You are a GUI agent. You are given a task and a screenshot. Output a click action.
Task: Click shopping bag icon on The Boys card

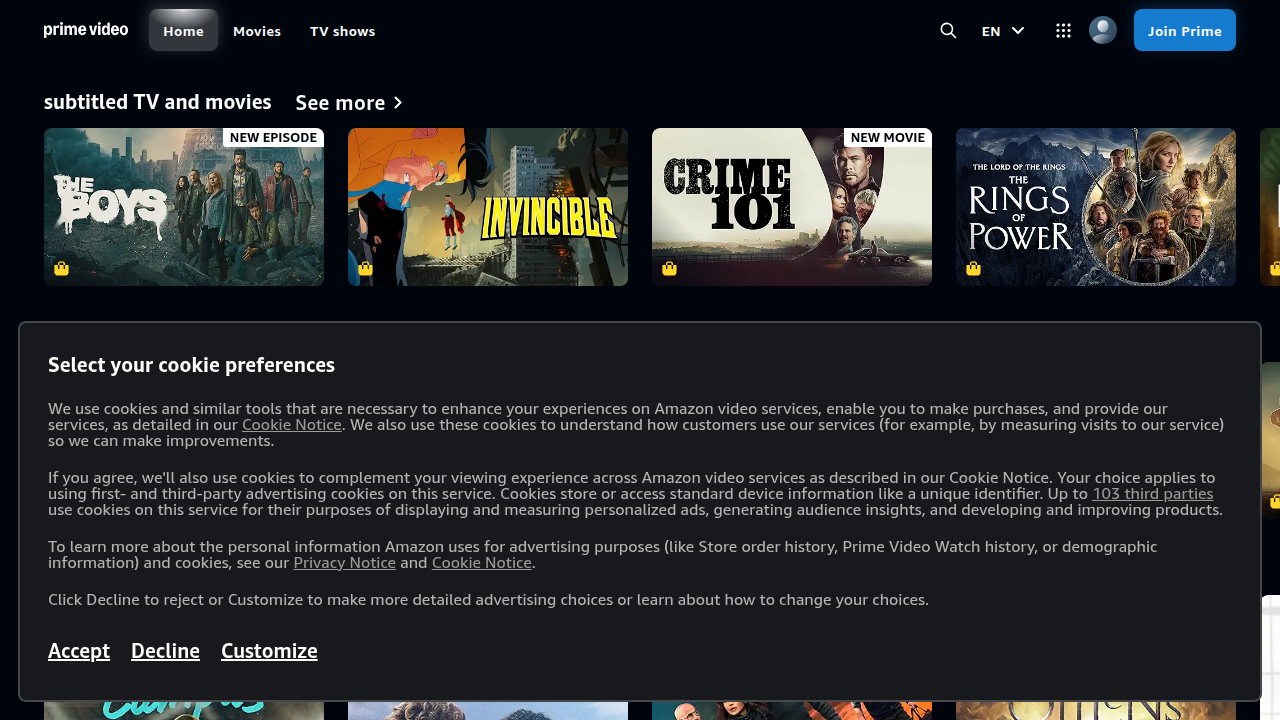coord(62,268)
